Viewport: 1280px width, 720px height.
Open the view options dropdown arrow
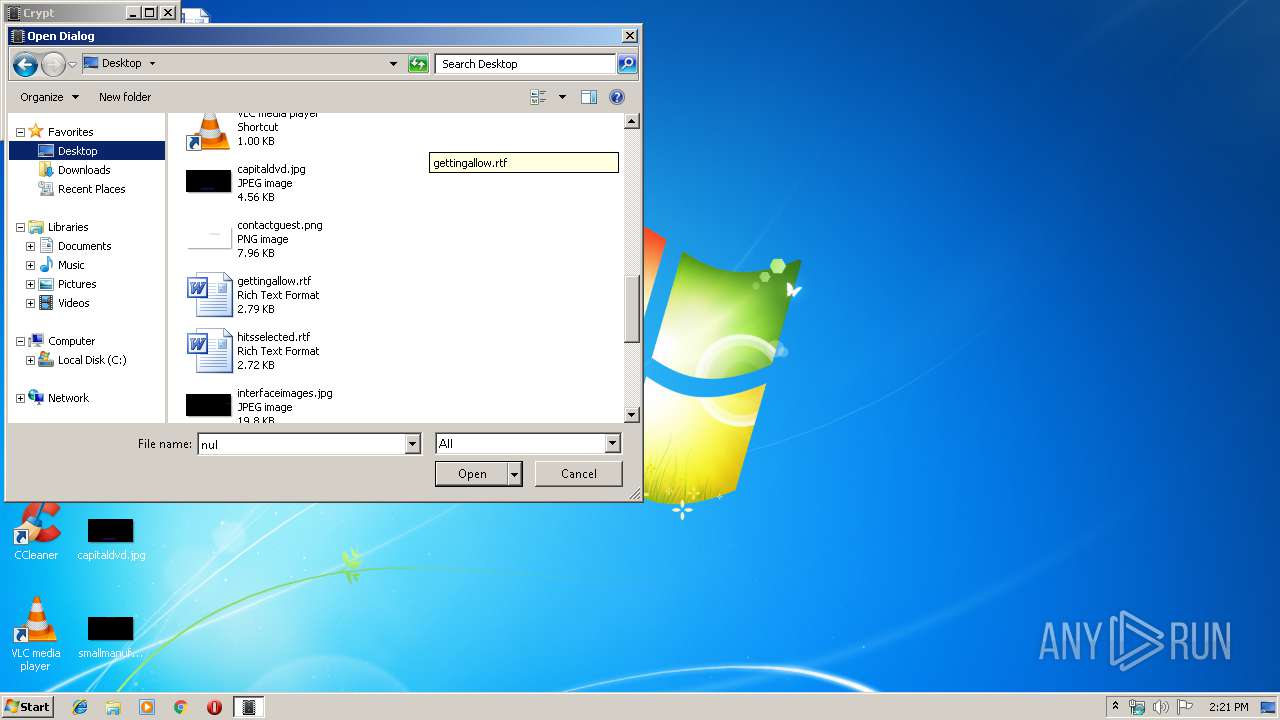562,97
